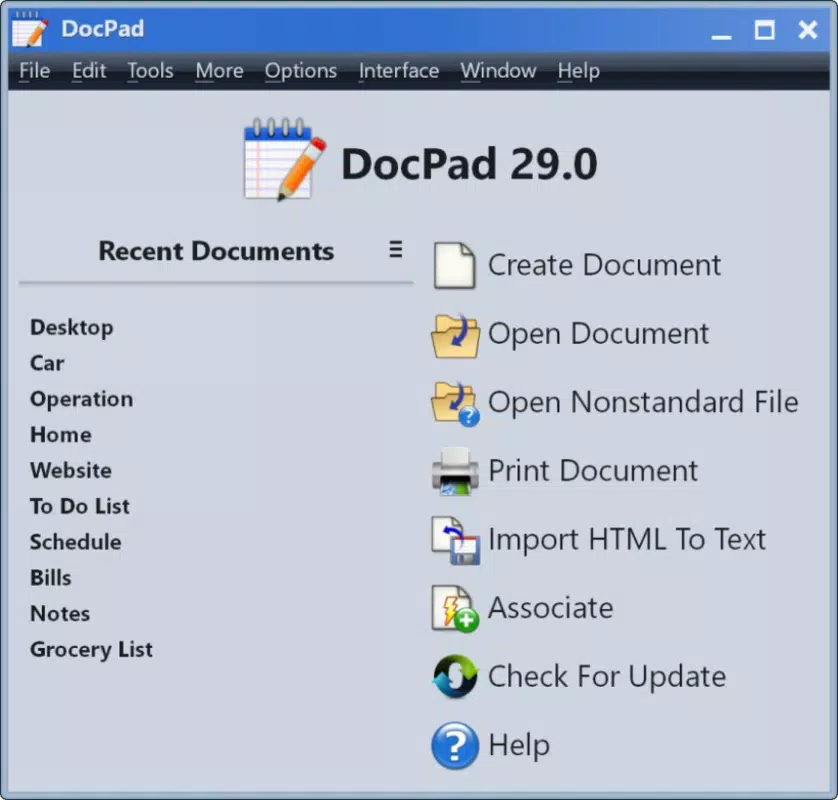Open recent document Grocery List
The image size is (838, 800).
[91, 650]
